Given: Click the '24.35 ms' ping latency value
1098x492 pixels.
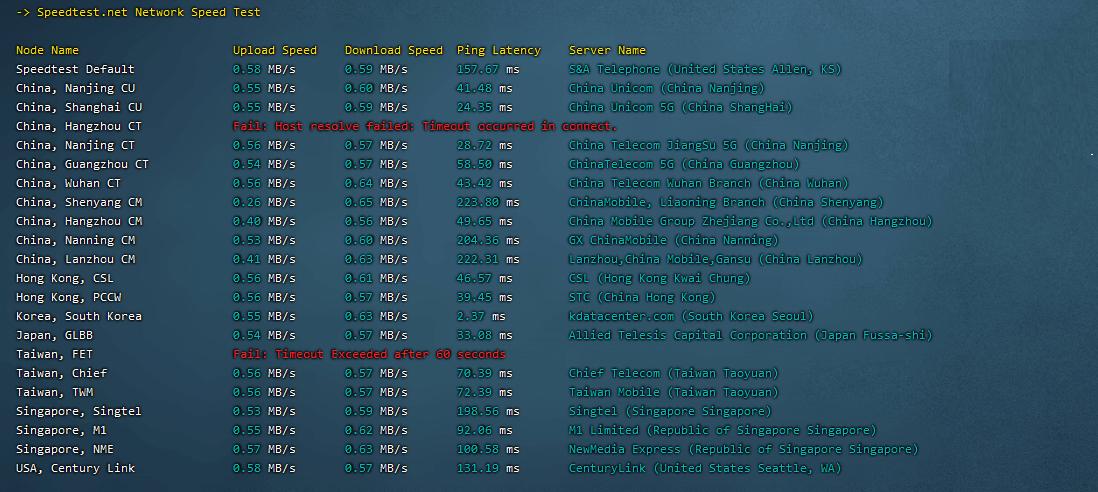Looking at the screenshot, I should click(485, 107).
